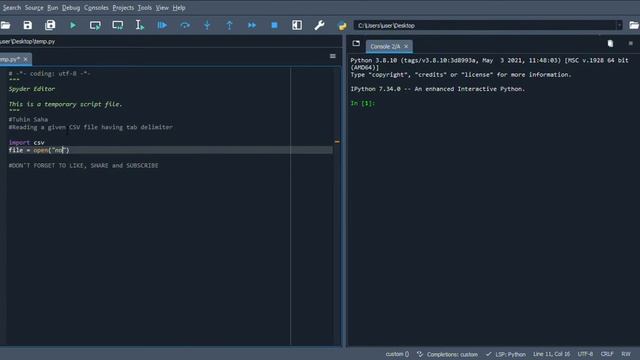Run the current cell
Viewport: 640px width, 360px height.
(95, 25)
